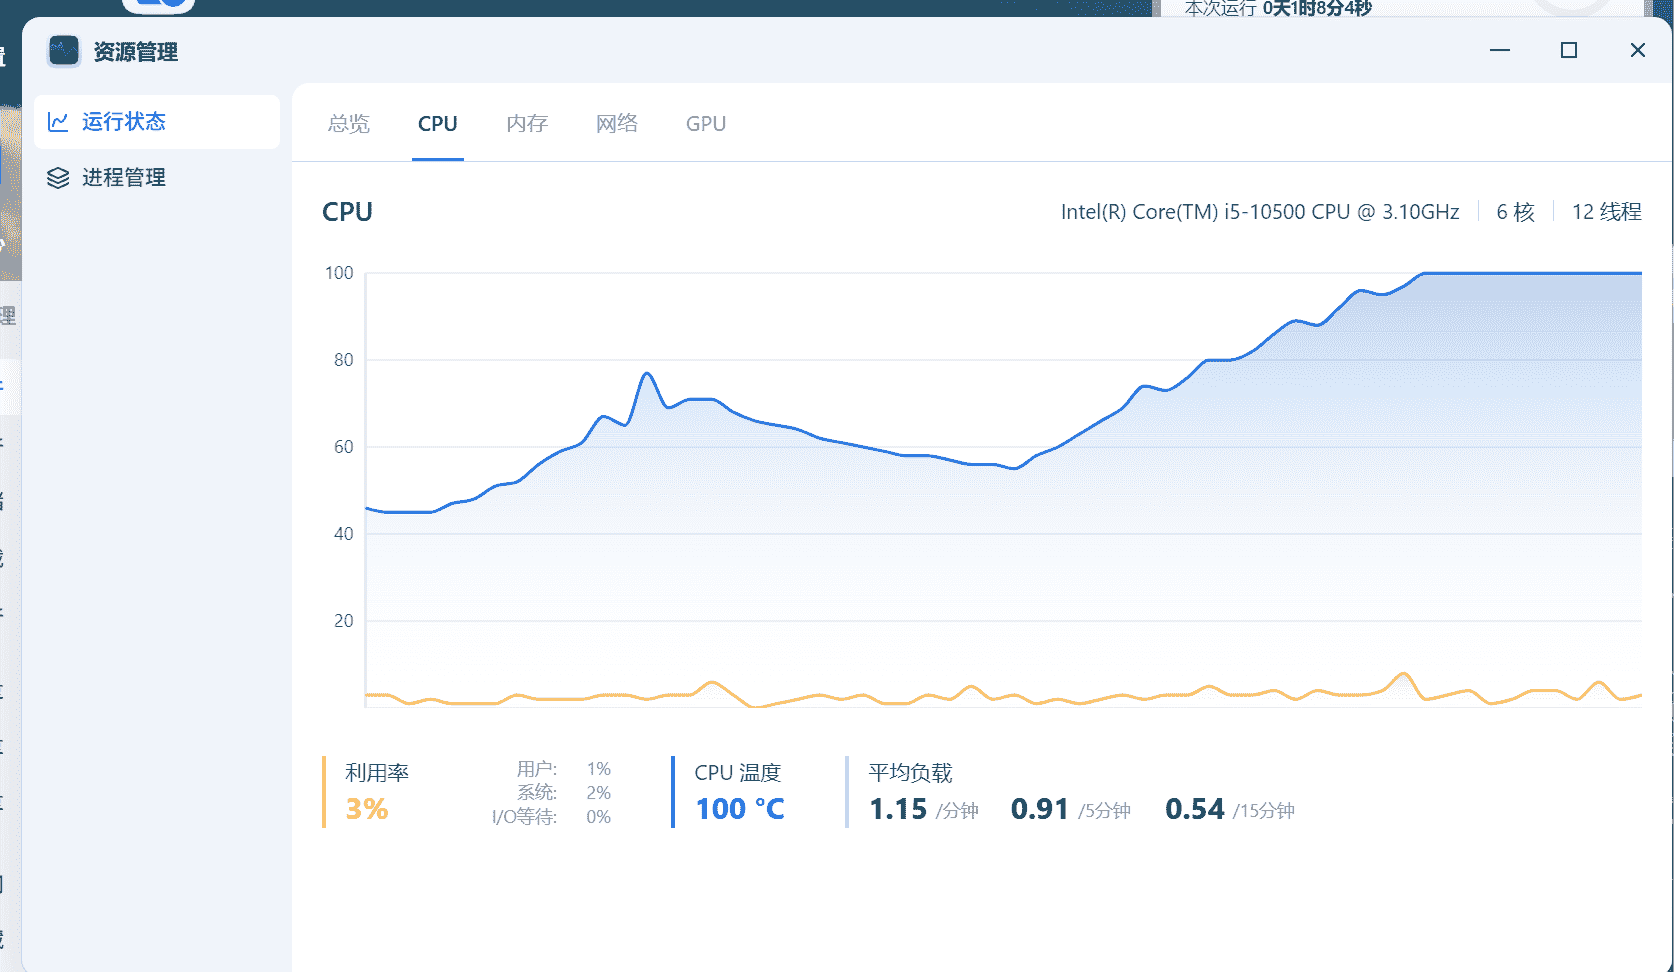Click the 12 线程 thread count label
The width and height of the screenshot is (1674, 972).
coord(1606,212)
